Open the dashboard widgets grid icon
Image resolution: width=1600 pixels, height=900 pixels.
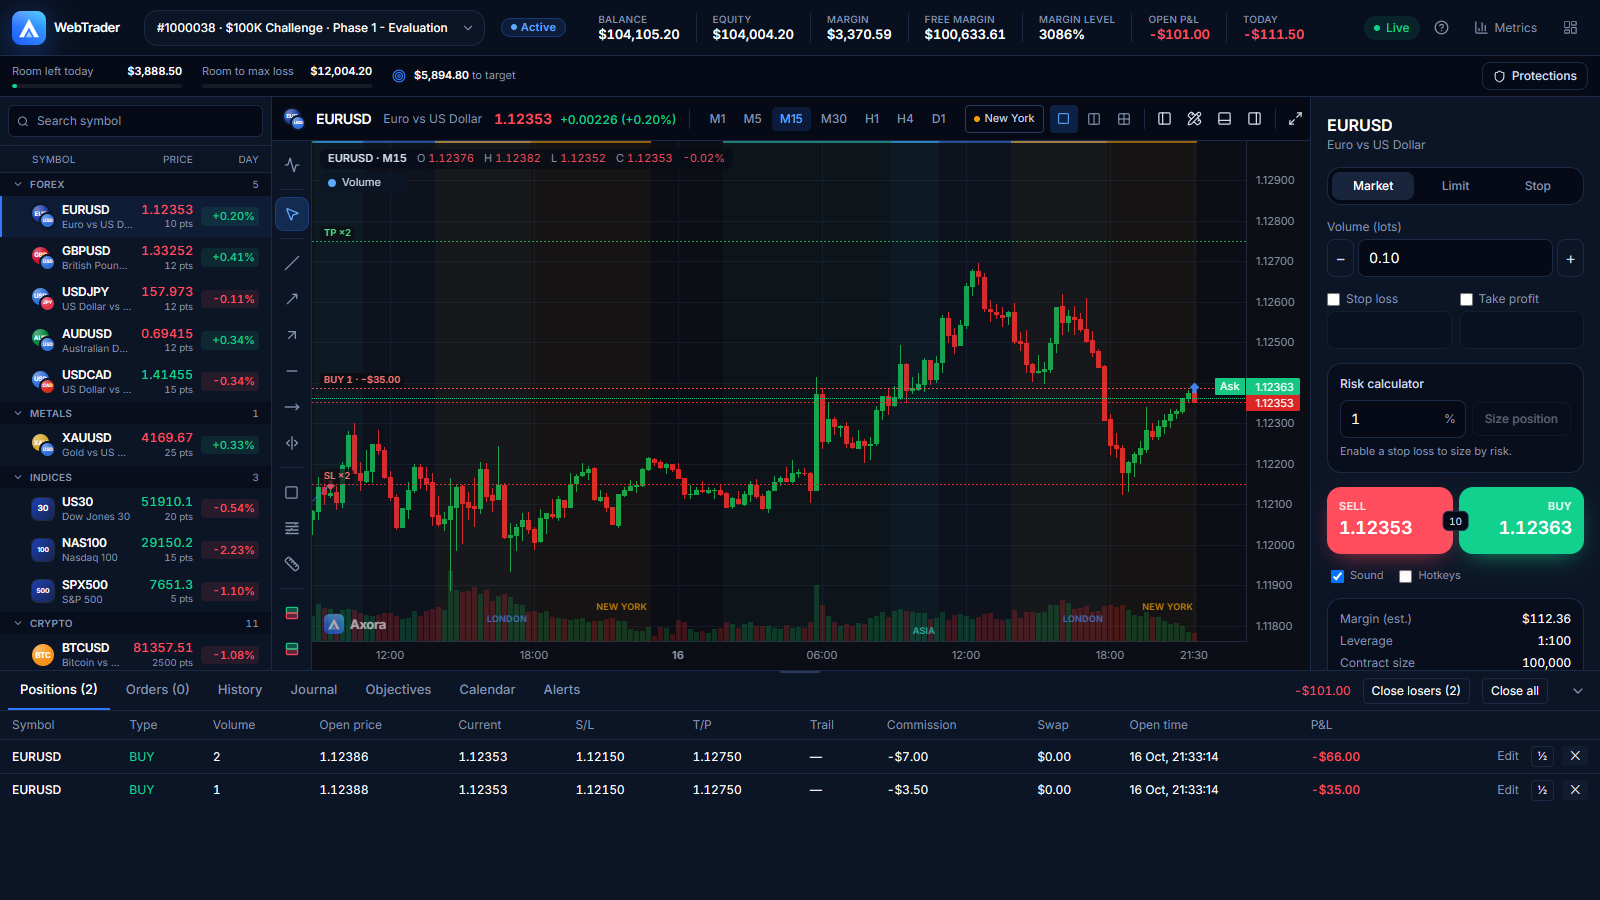(1570, 28)
